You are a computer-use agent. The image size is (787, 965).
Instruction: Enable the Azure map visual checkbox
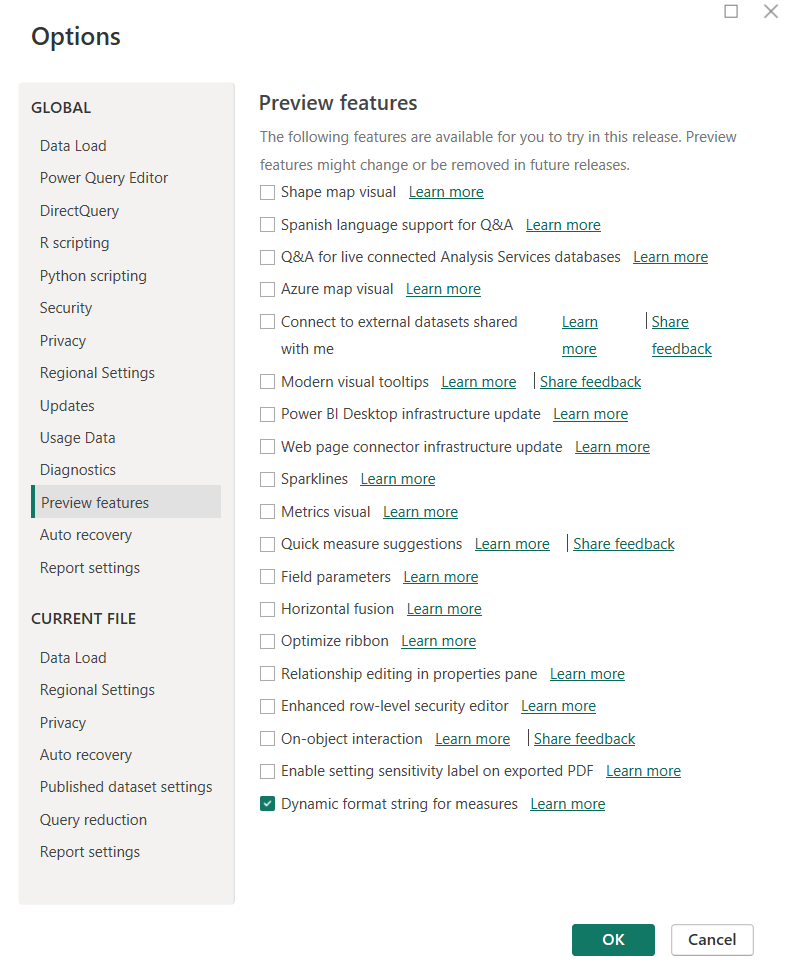tap(267, 289)
